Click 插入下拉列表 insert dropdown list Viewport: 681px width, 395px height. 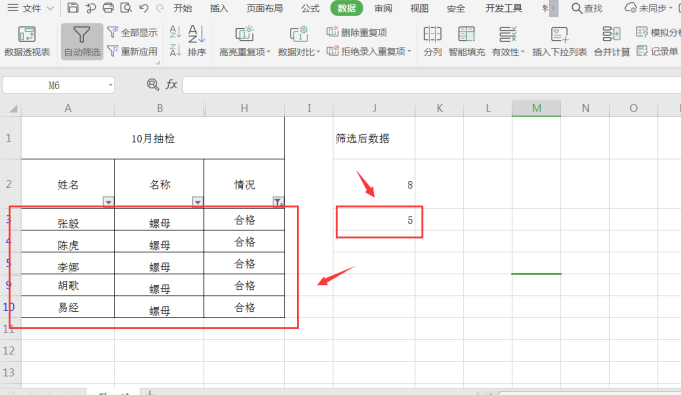coord(559,41)
